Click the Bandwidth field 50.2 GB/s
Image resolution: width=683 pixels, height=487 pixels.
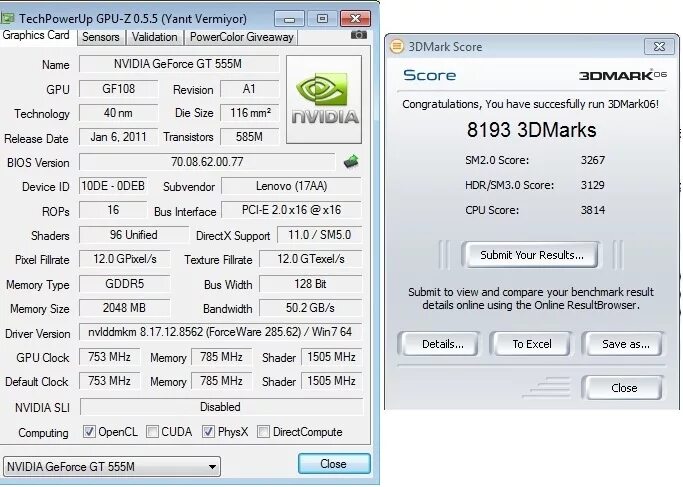tap(310, 308)
